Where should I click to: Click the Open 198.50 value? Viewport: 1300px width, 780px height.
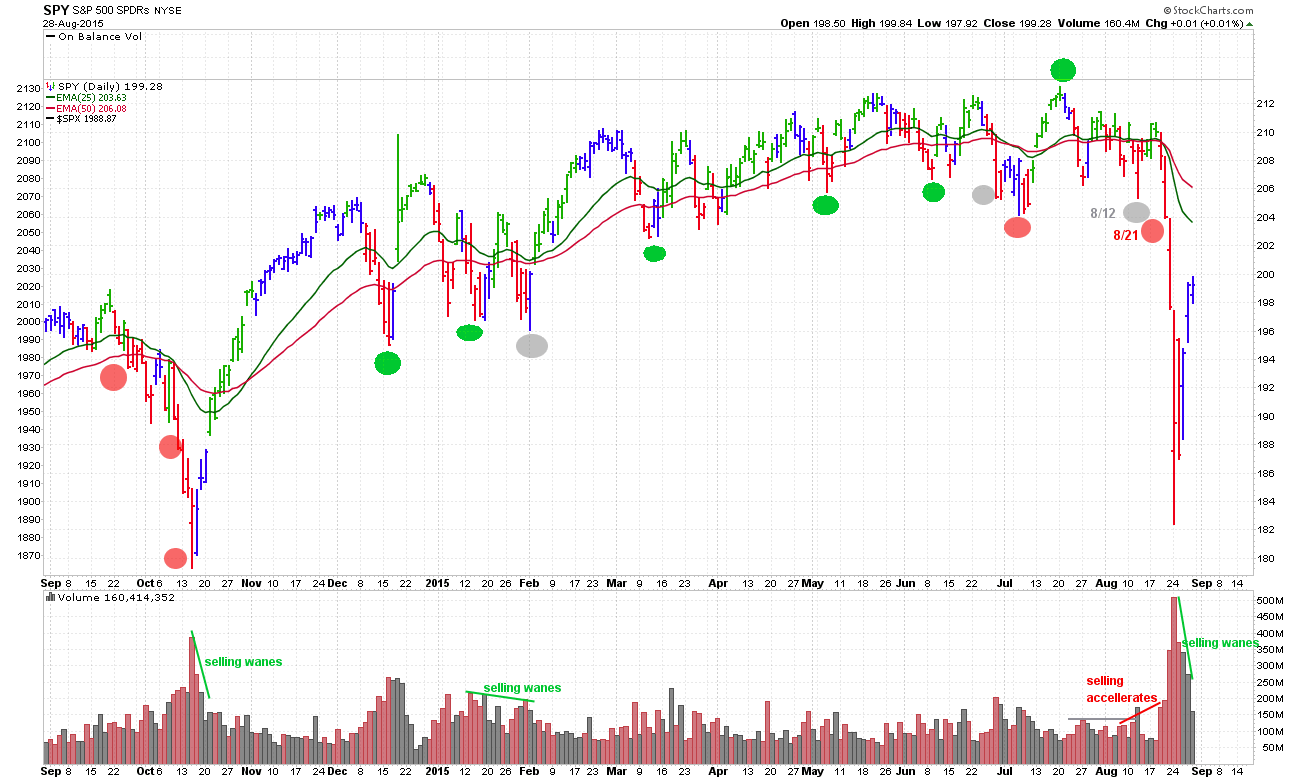click(811, 23)
